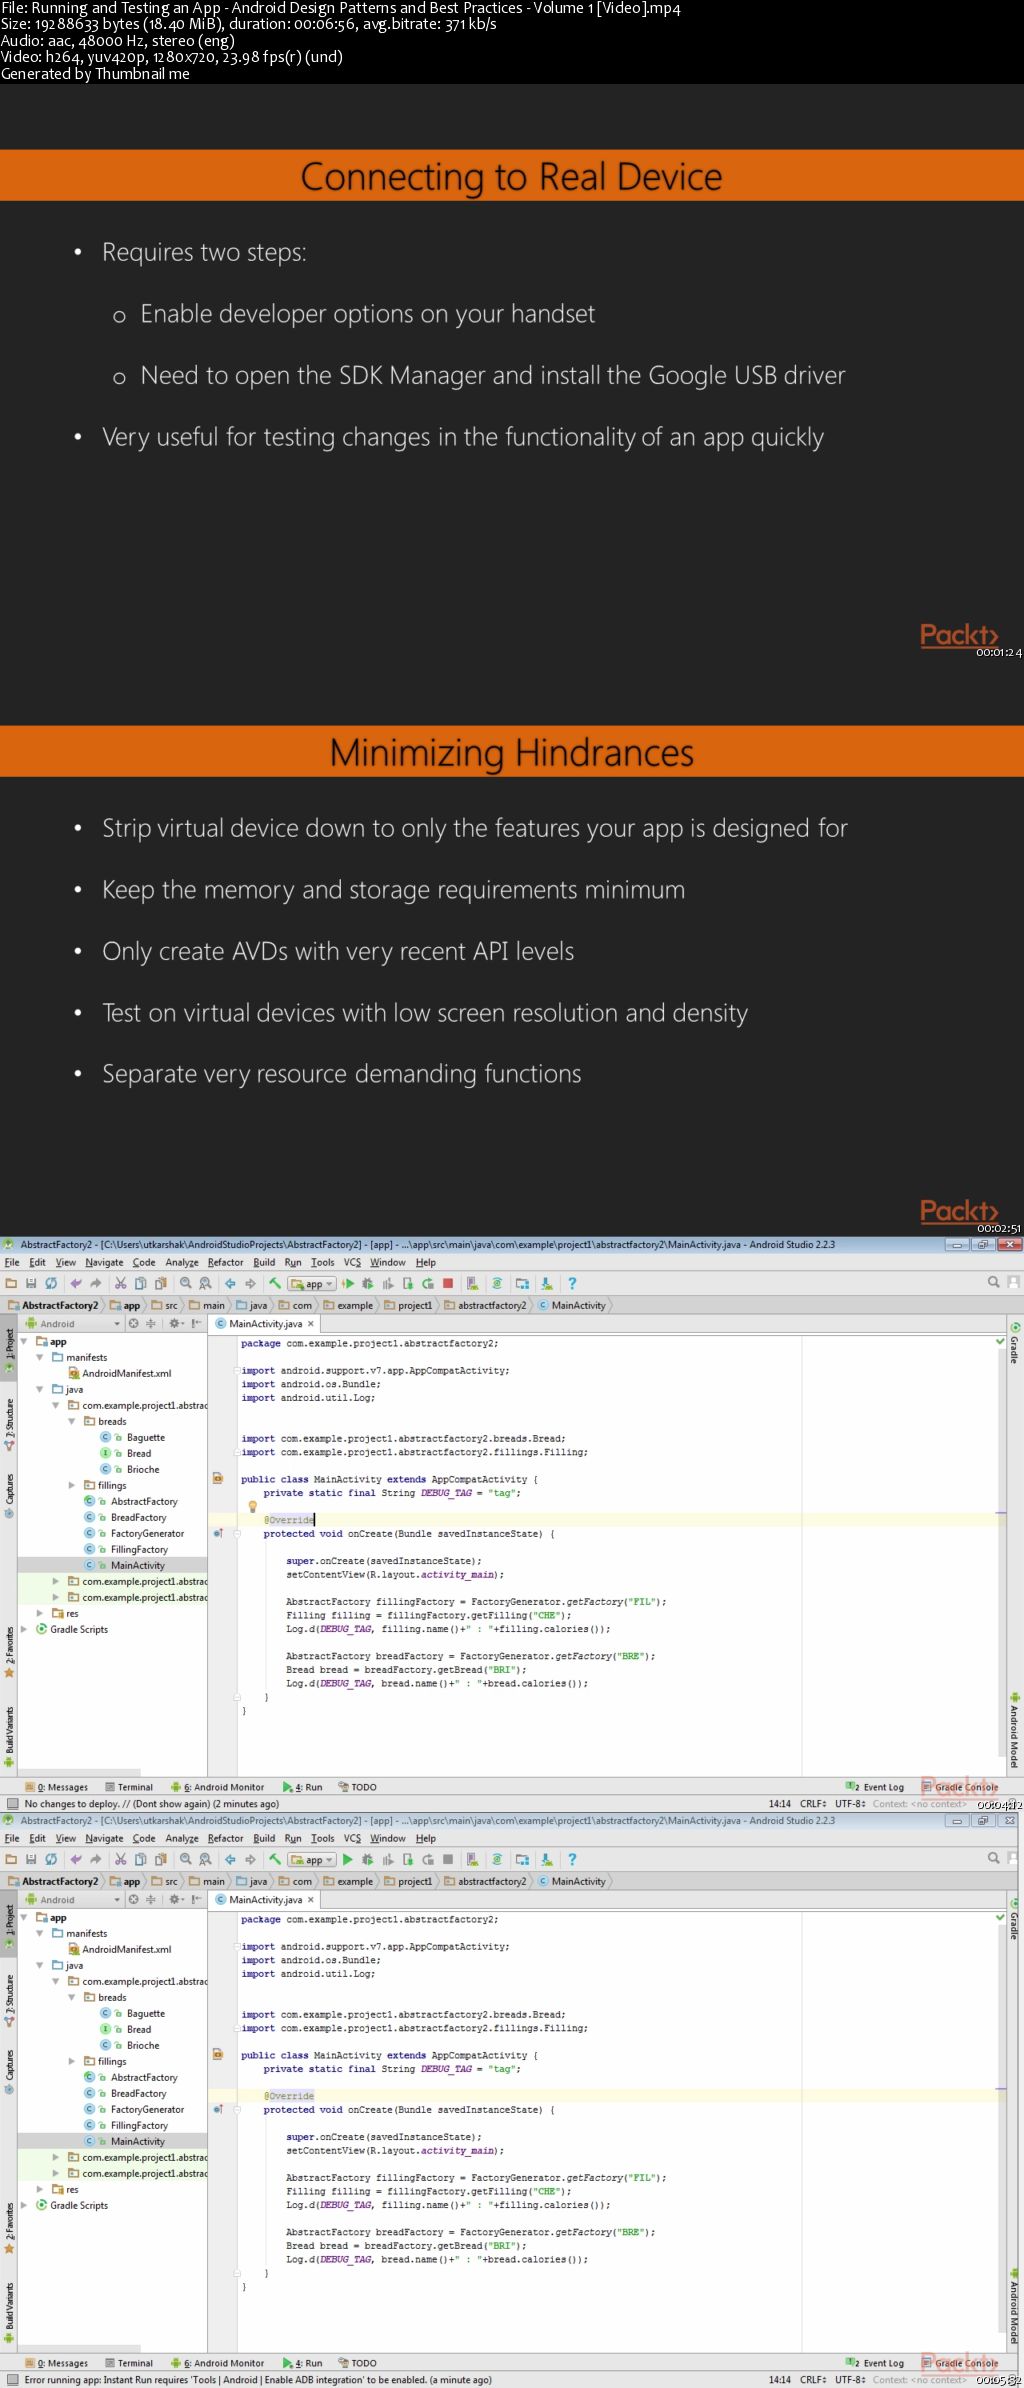Expand the fillings package in the 00:04:22 frame
1024x2388 pixels.
tap(72, 1485)
